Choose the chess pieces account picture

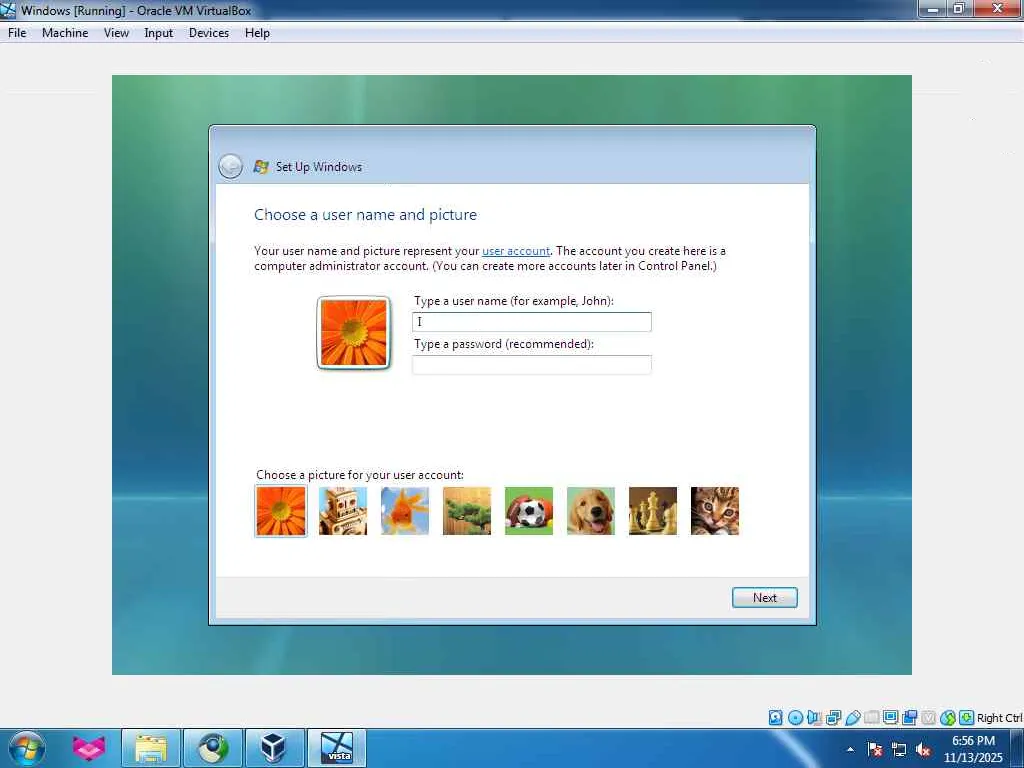click(653, 511)
